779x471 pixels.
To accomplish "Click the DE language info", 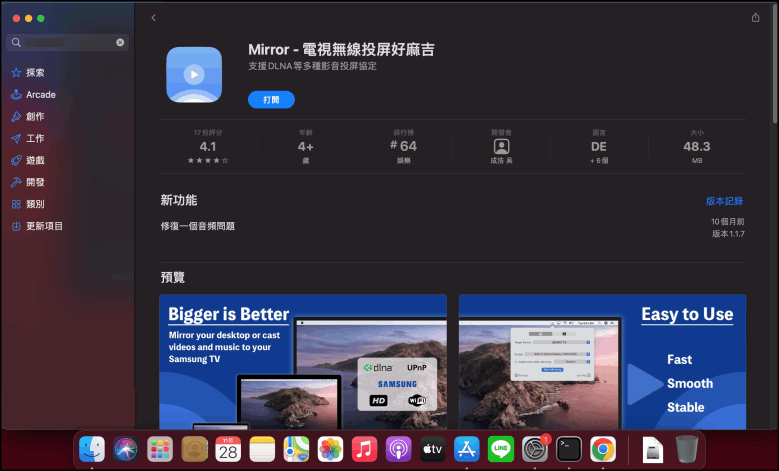I will pyautogui.click(x=599, y=147).
